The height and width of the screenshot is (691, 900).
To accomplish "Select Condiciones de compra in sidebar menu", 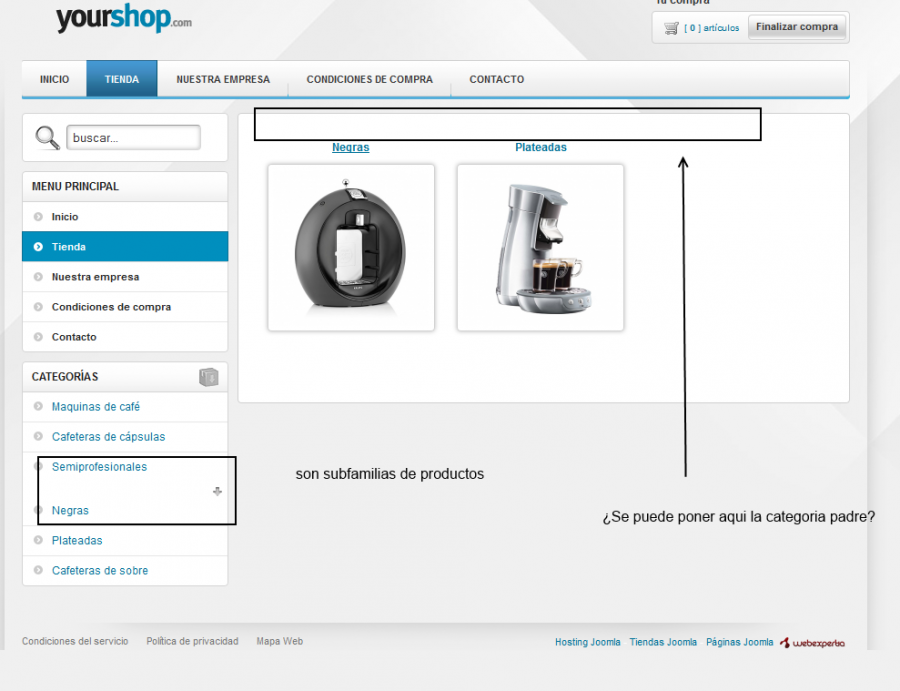I will click(x=125, y=306).
